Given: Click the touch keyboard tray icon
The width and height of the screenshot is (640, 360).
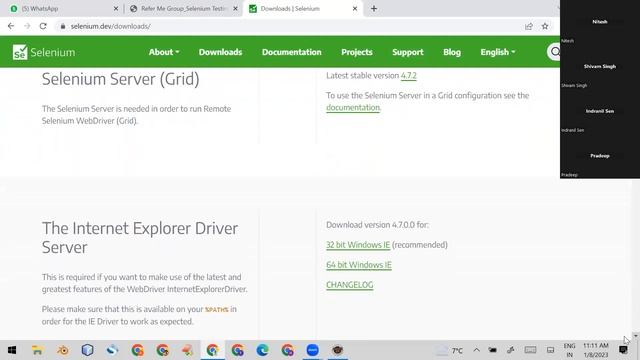Looking at the screenshot, I should pos(530,350).
